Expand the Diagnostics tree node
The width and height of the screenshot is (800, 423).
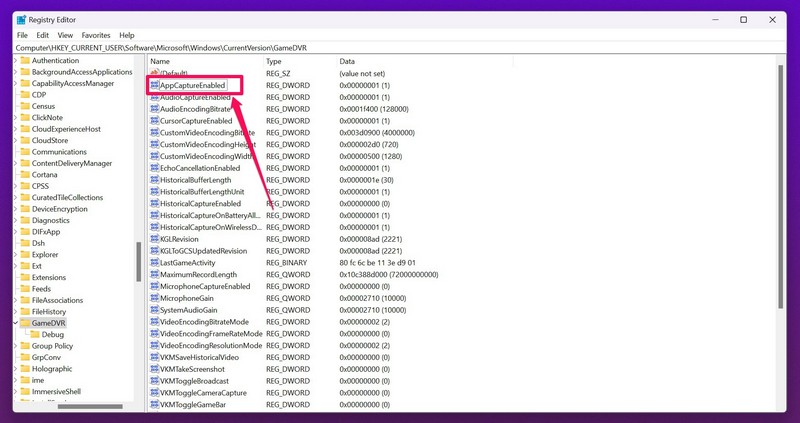point(15,220)
